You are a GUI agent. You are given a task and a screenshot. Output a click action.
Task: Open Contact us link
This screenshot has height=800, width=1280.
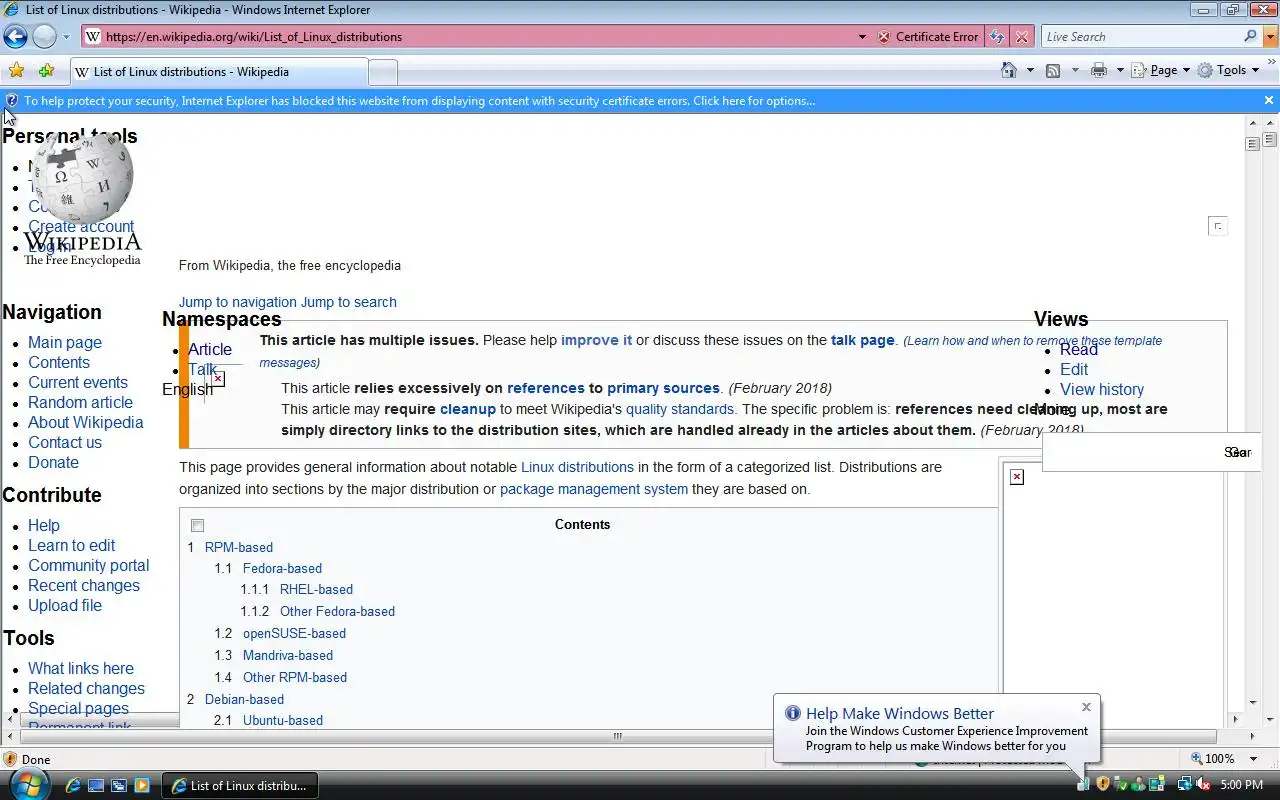point(65,443)
